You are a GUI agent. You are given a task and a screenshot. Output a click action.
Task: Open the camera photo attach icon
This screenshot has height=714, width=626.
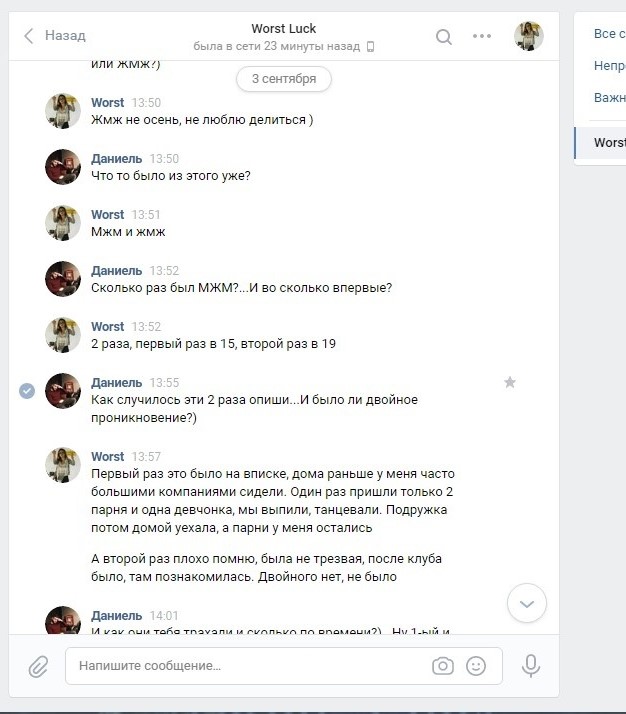pos(443,666)
